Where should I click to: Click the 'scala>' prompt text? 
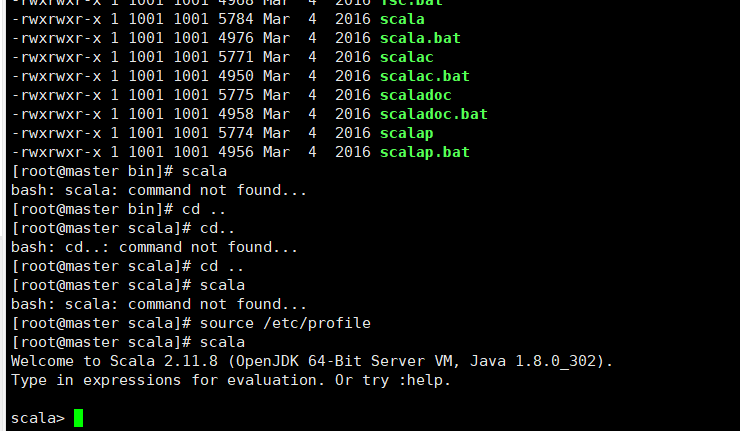(38, 418)
